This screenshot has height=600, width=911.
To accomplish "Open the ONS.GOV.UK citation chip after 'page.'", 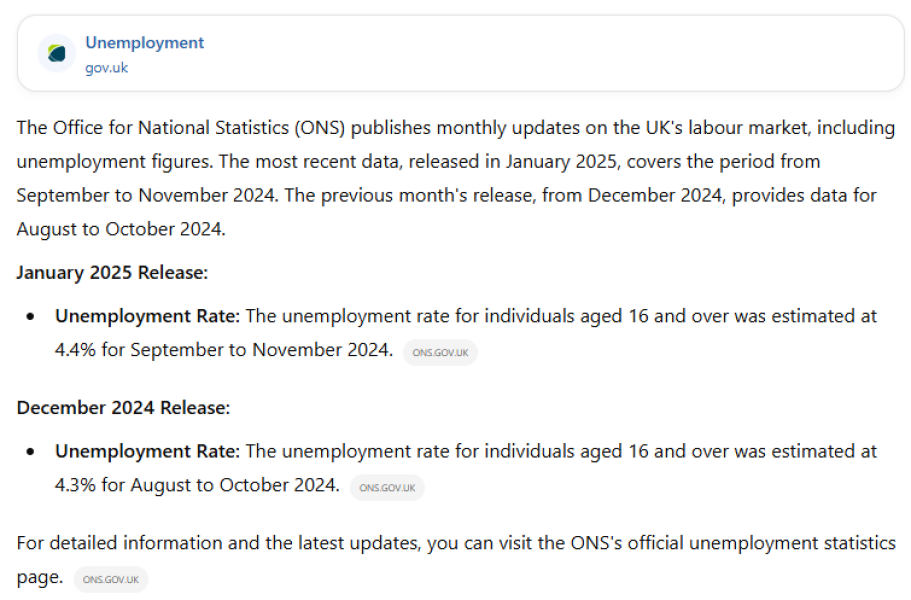I will point(111,580).
